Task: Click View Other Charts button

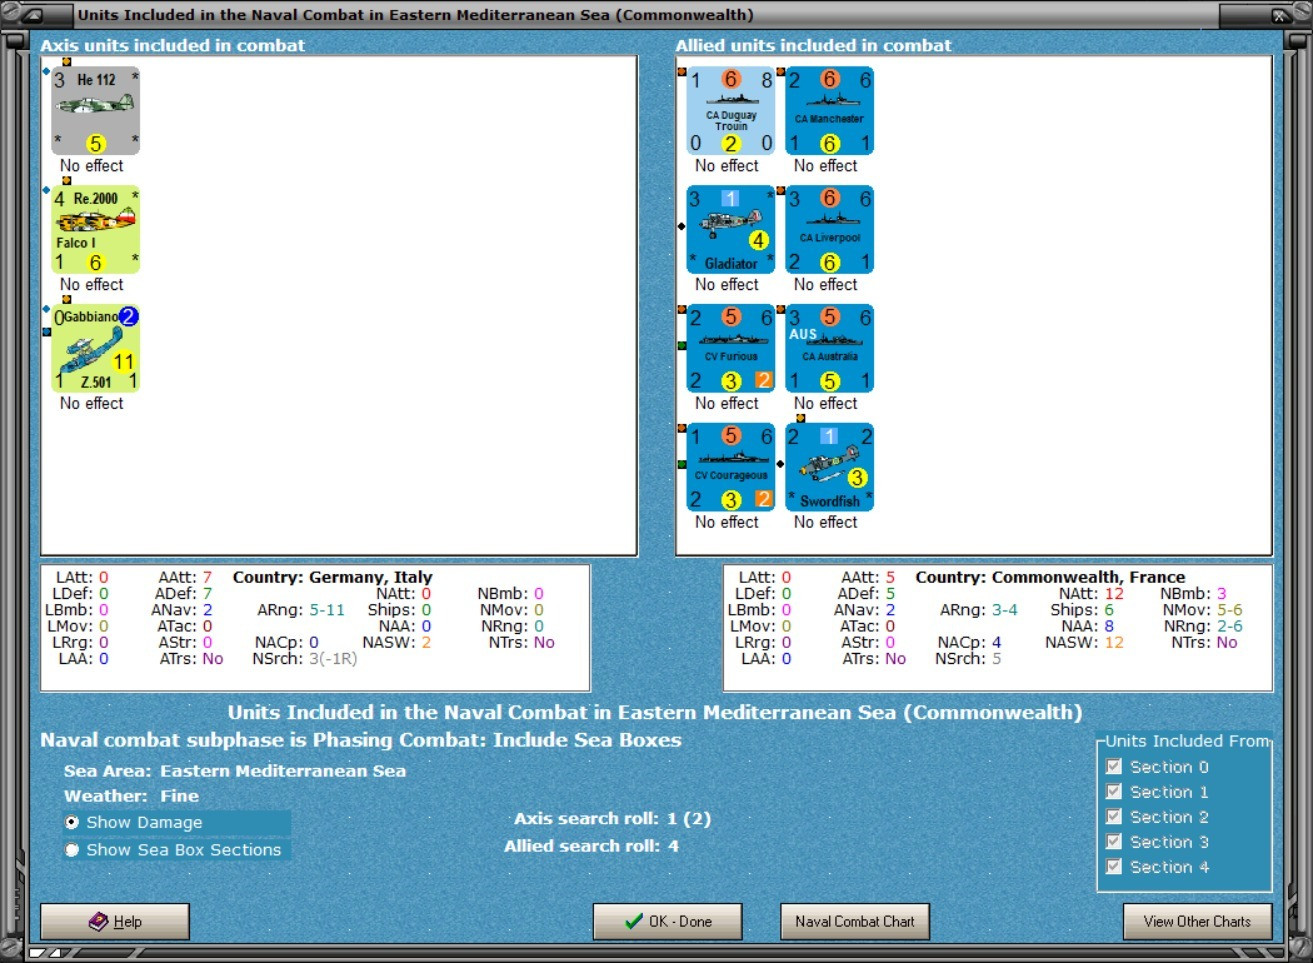Action: click(x=1197, y=921)
